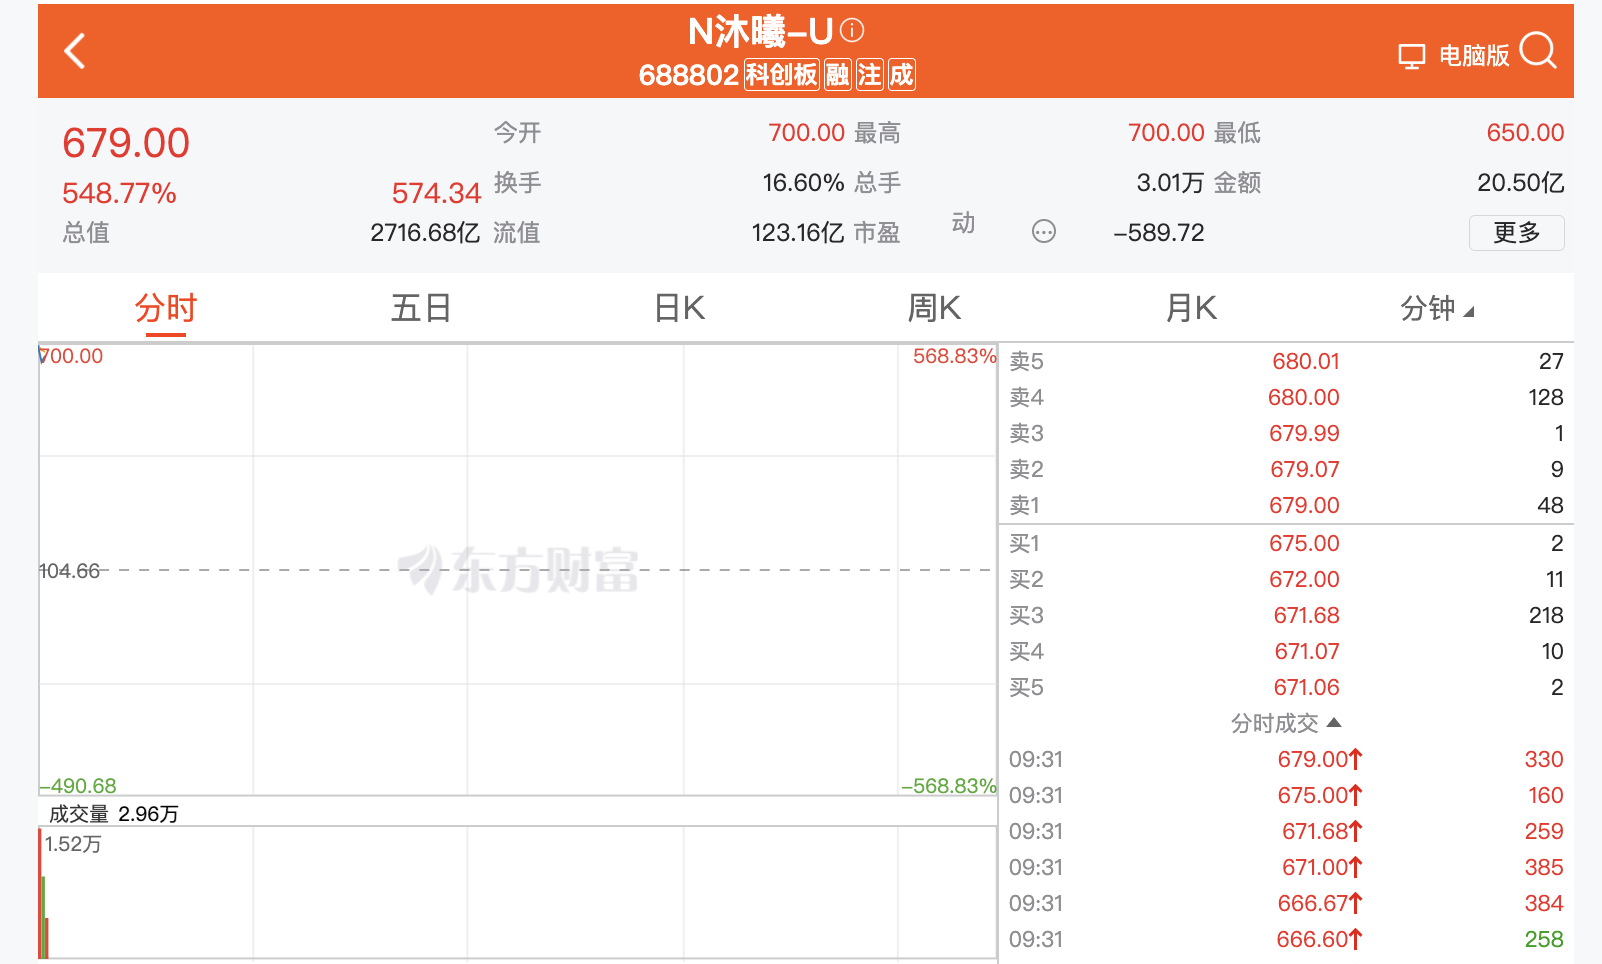Collapse the 分时成交 list
Viewport: 1602px width, 964px height.
pyautogui.click(x=1285, y=723)
